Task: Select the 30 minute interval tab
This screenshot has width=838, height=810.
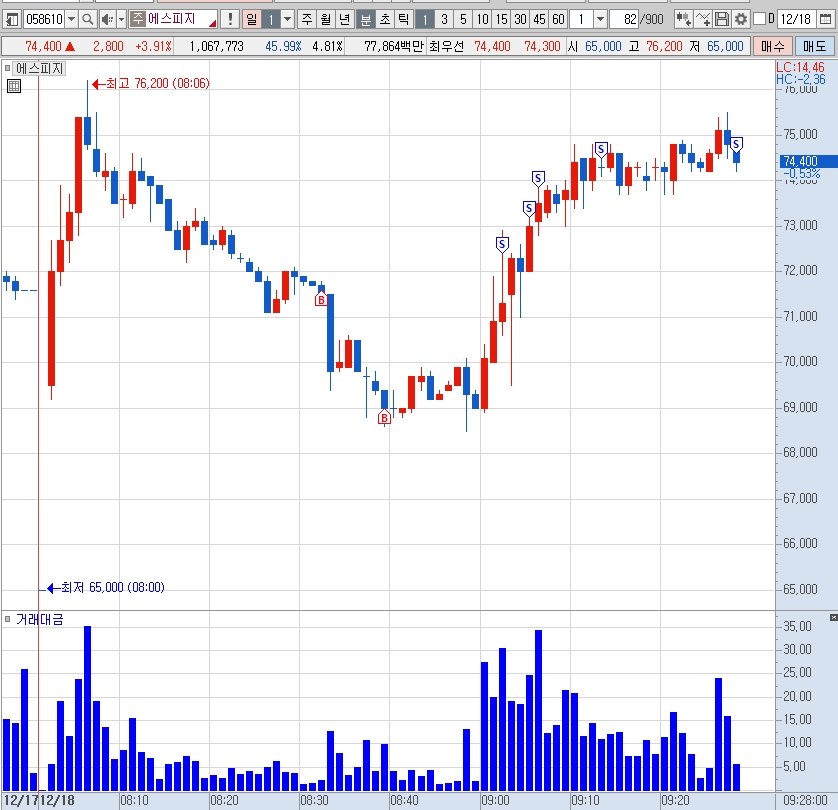Action: [x=521, y=20]
